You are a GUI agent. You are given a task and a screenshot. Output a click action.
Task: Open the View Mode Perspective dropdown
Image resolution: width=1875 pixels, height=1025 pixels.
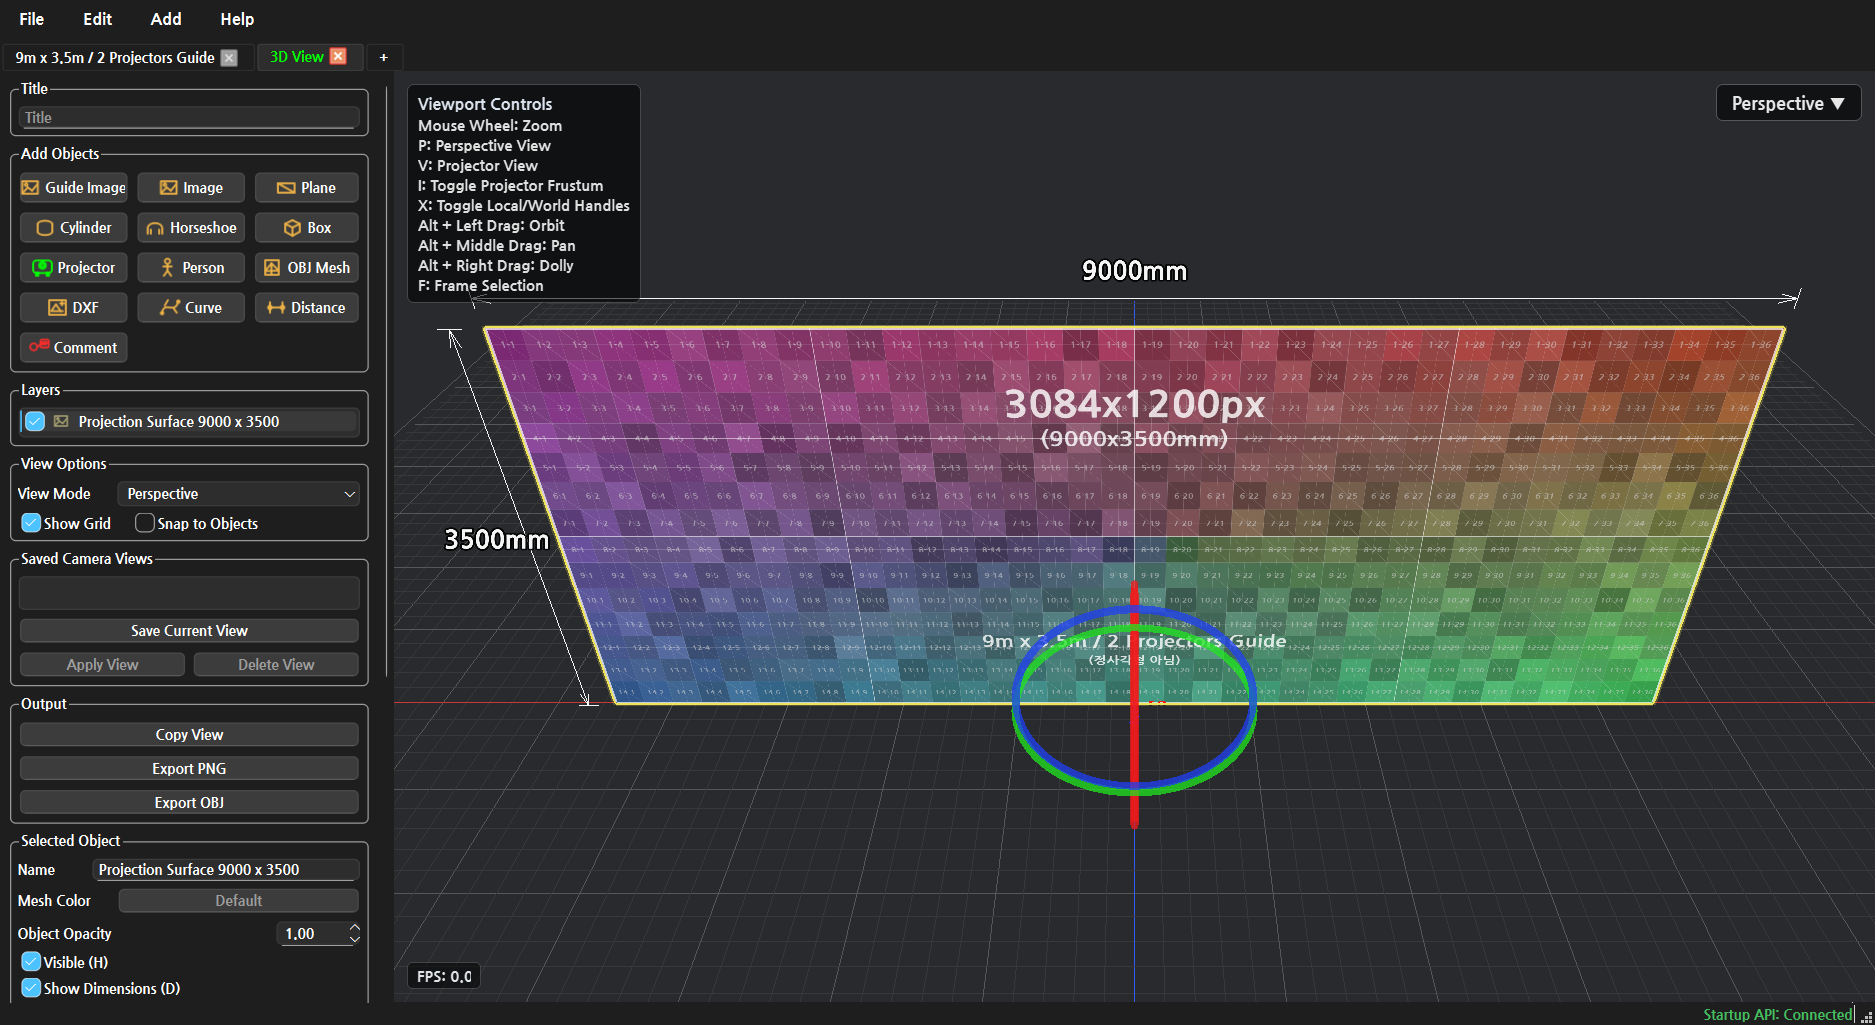point(239,494)
